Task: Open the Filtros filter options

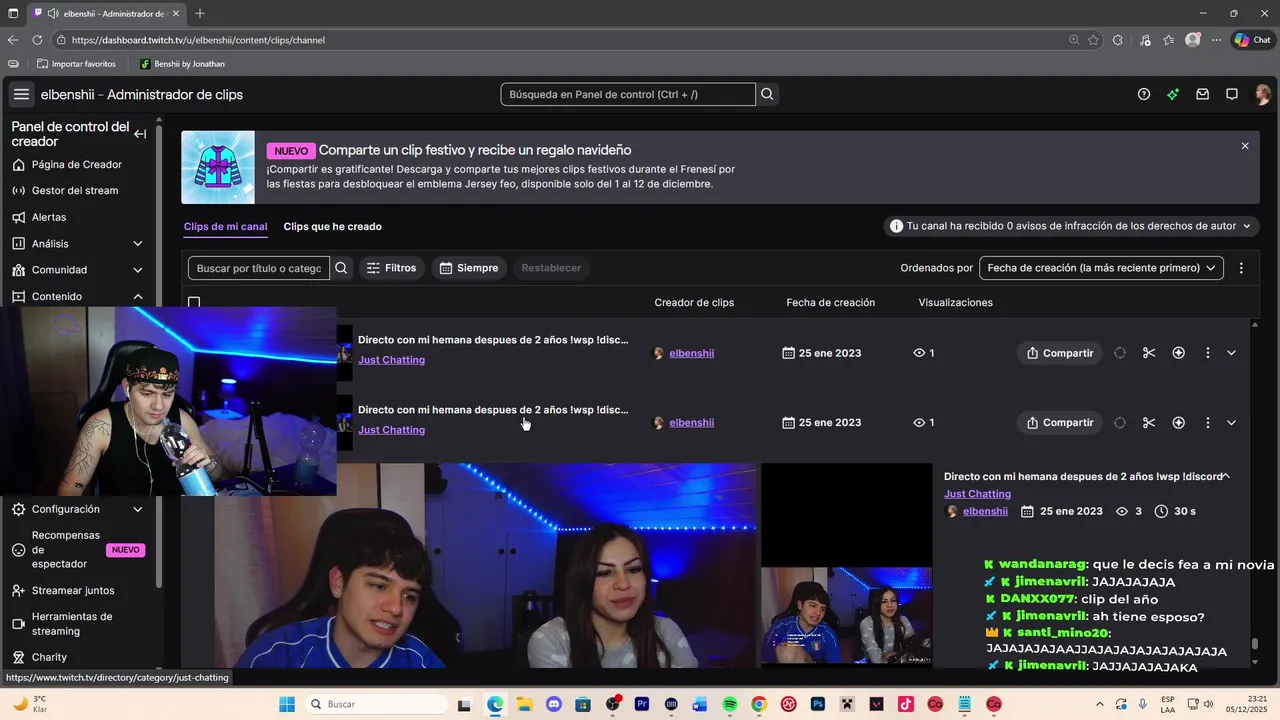Action: point(391,268)
